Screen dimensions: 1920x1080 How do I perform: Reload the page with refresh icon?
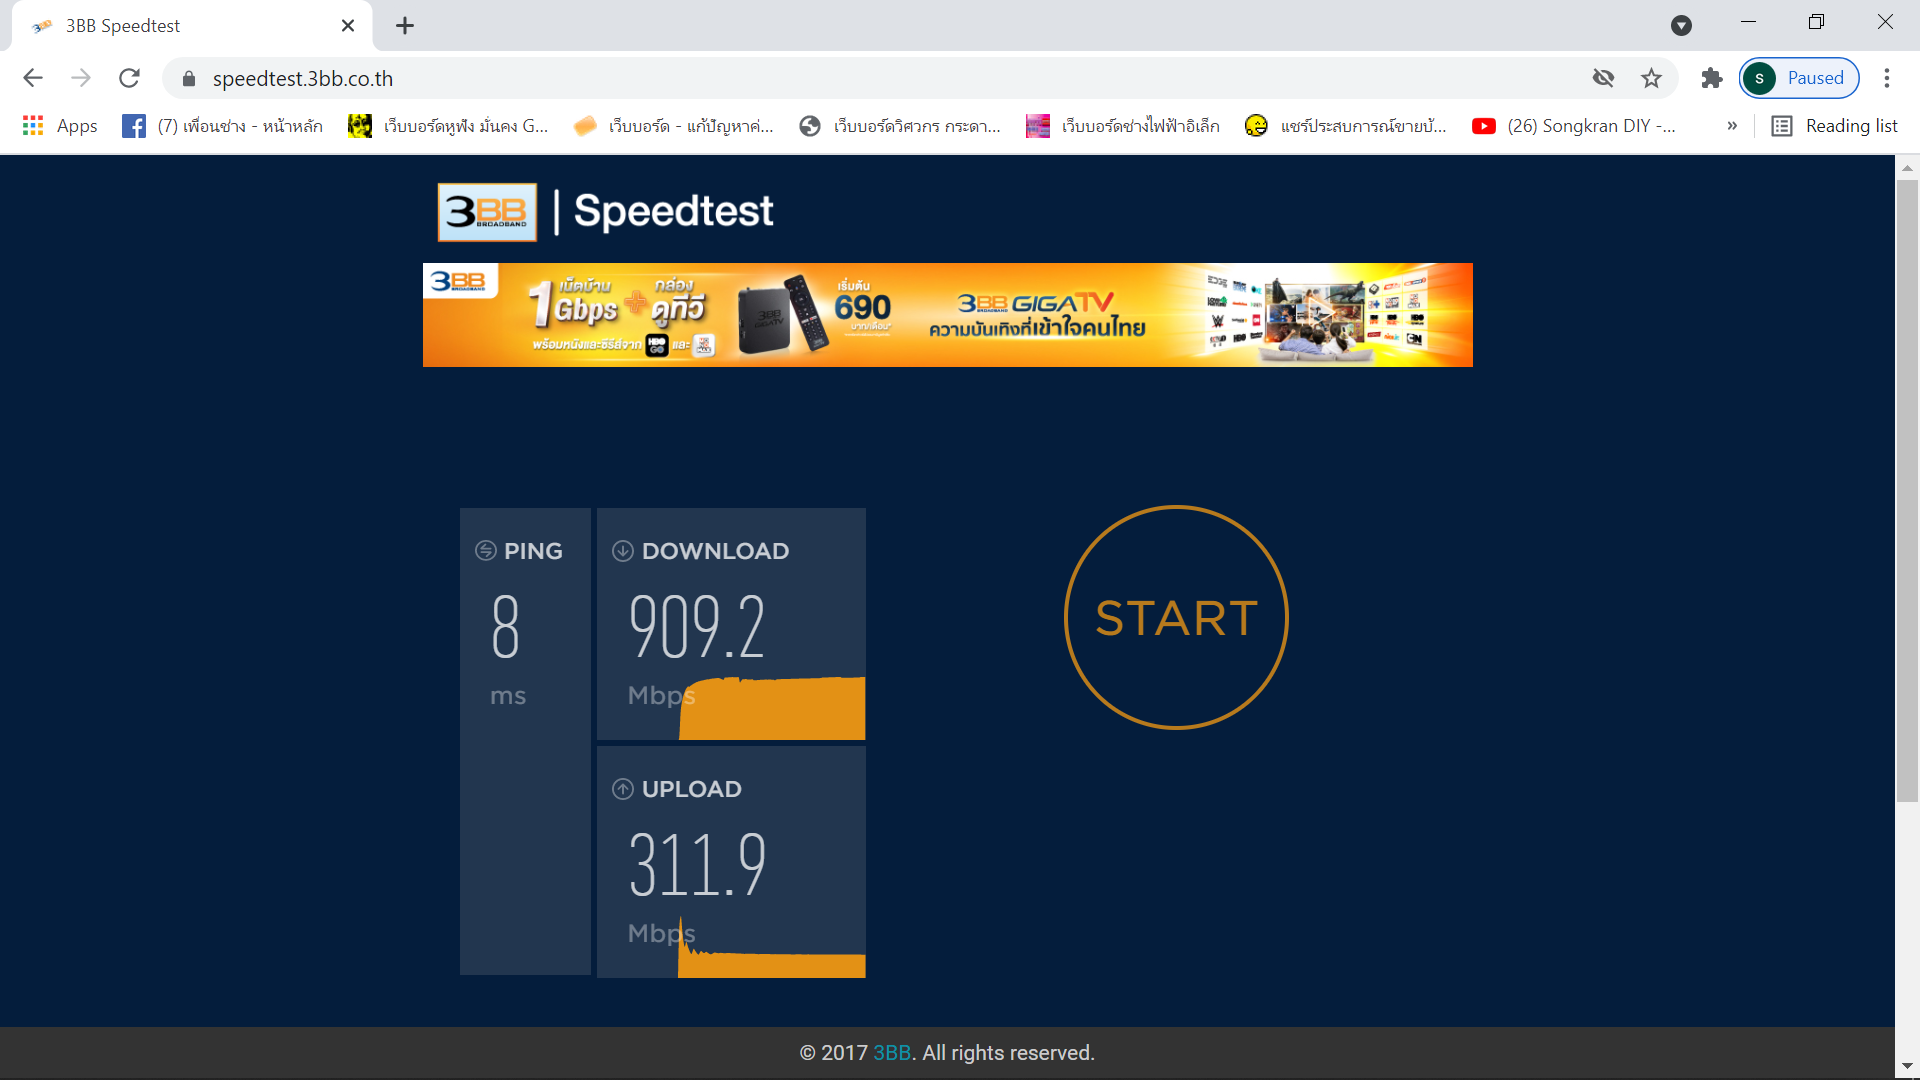pyautogui.click(x=129, y=78)
